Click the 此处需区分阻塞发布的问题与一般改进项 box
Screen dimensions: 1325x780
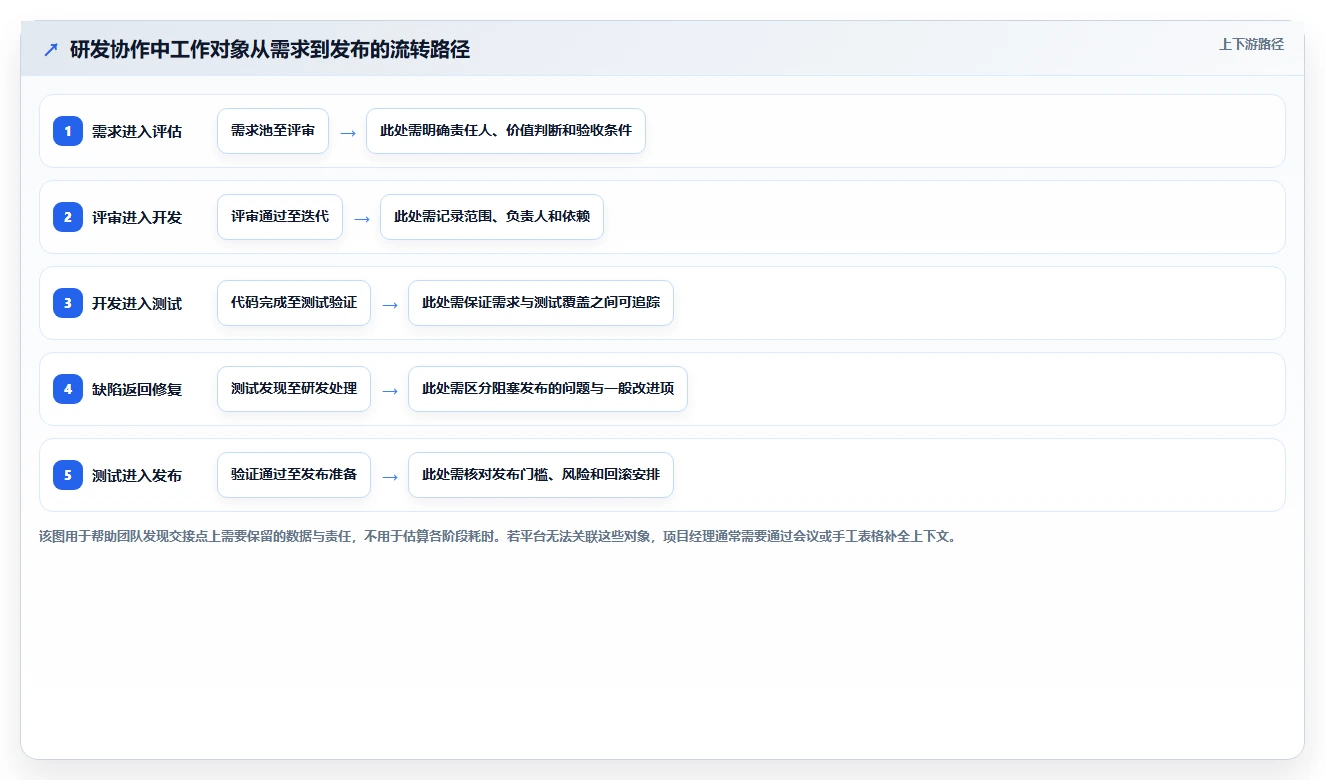tap(548, 389)
